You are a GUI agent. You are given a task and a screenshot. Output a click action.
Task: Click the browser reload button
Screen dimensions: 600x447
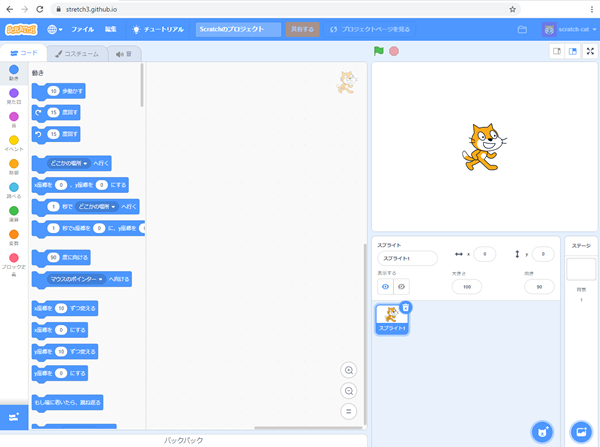click(40, 9)
